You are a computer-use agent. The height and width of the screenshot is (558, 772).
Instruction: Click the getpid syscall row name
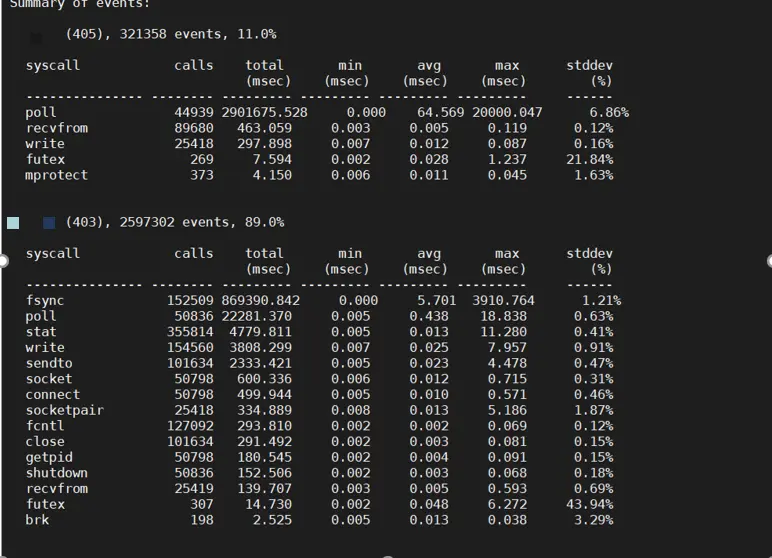49,457
